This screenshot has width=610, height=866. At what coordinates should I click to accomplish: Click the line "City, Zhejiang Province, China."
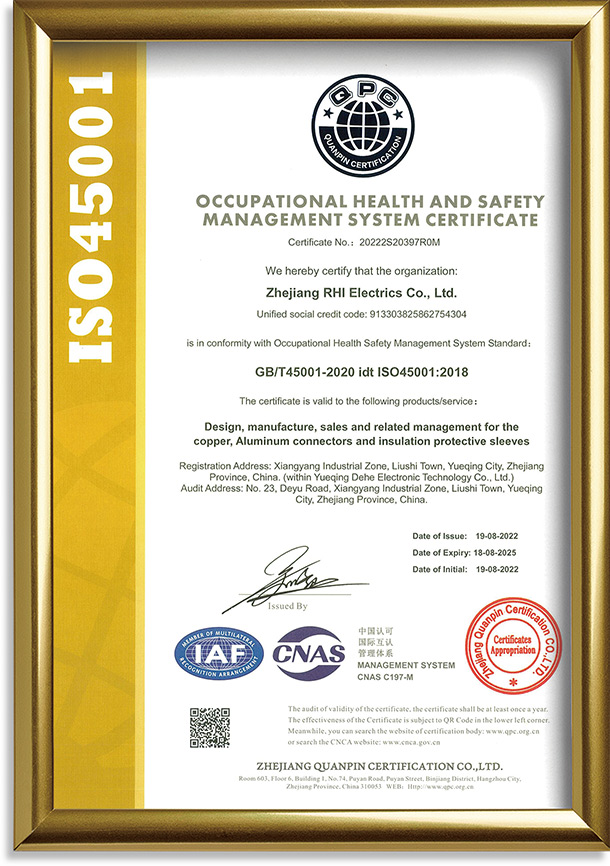[x=361, y=500]
